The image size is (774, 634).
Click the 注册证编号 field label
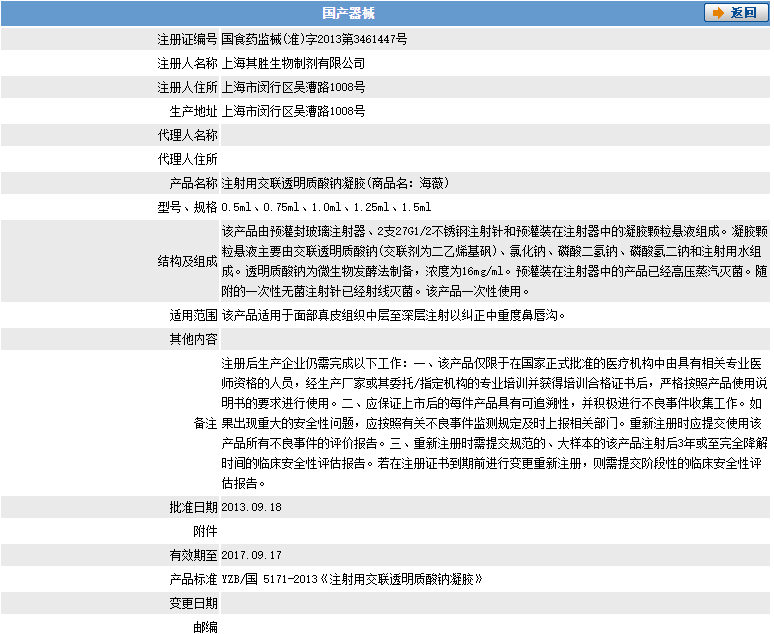click(187, 40)
